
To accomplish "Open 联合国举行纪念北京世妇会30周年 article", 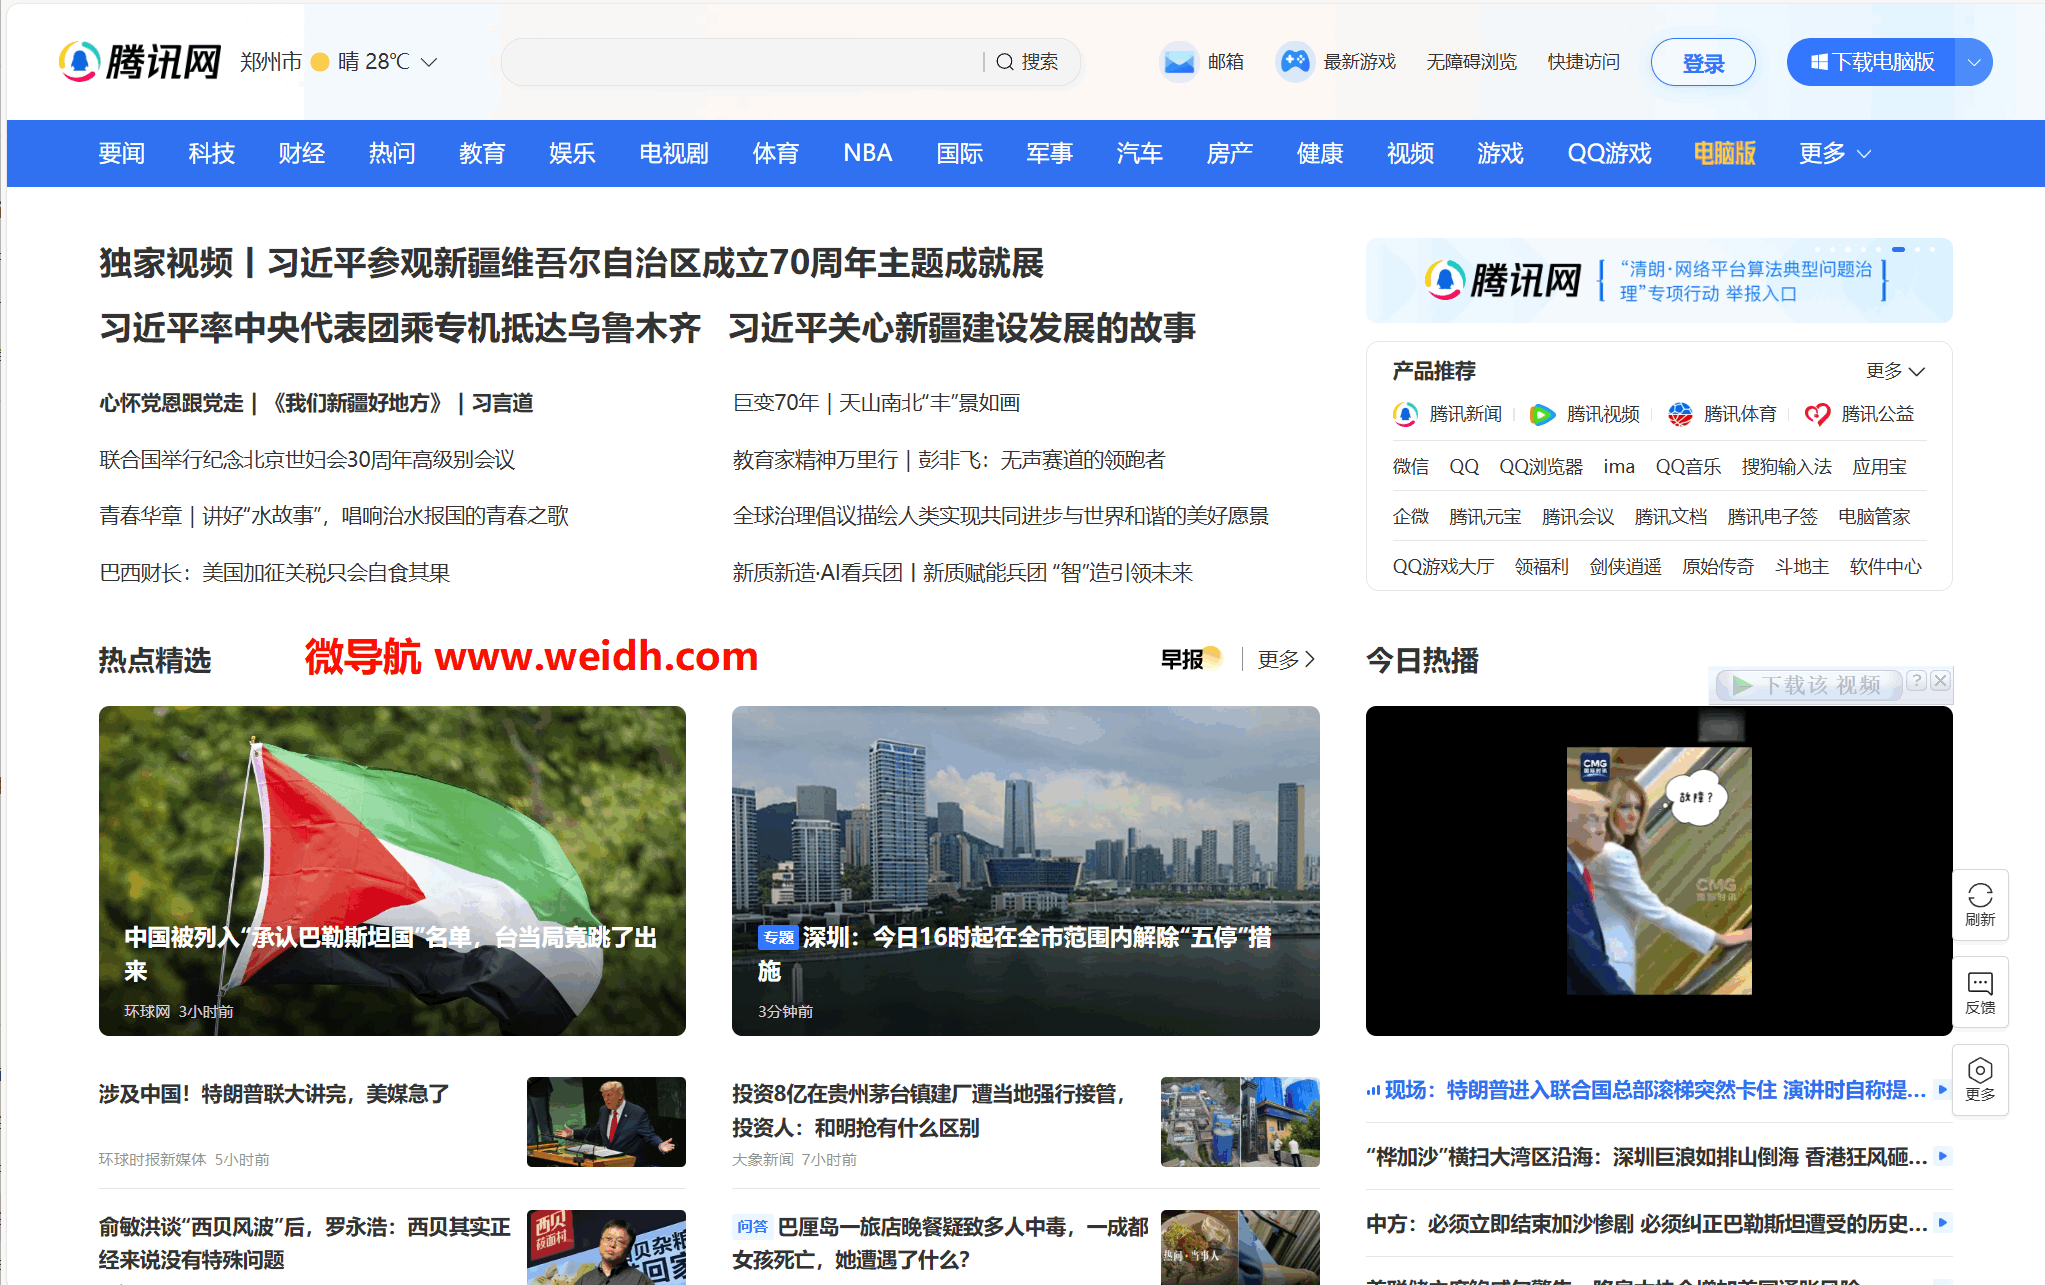I will point(307,460).
